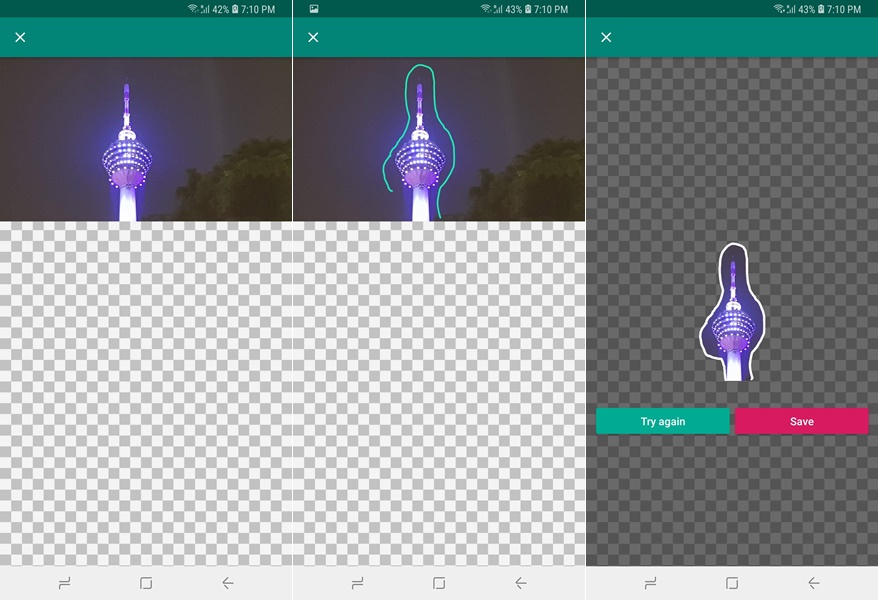Tap home icon in middle screen

click(439, 583)
